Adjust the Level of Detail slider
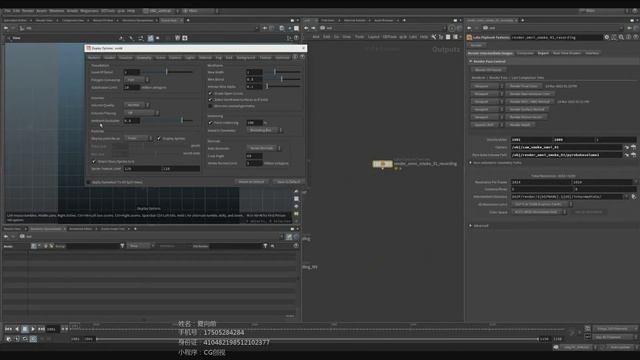This screenshot has width=640, height=360. click(x=167, y=72)
